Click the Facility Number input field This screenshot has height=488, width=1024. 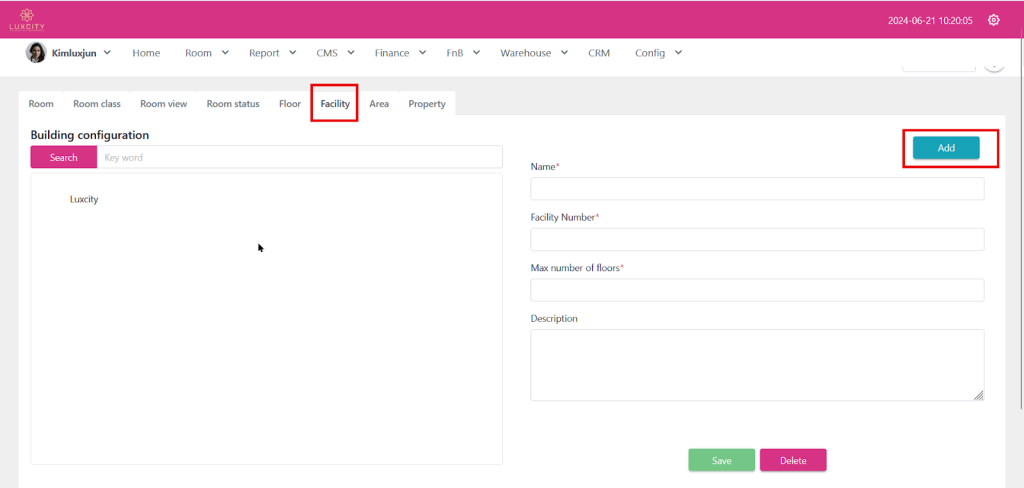pyautogui.click(x=757, y=239)
